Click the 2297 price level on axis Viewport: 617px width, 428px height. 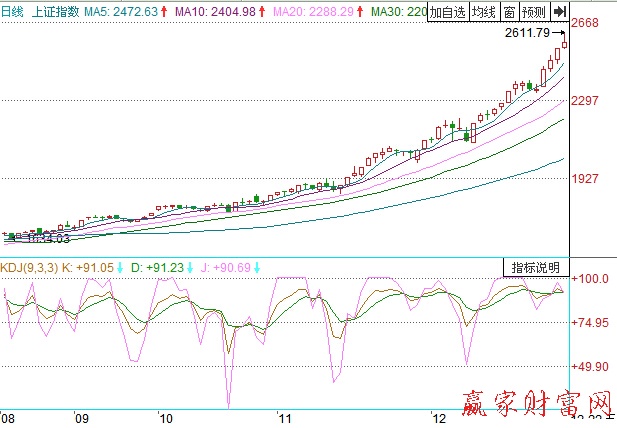587,101
